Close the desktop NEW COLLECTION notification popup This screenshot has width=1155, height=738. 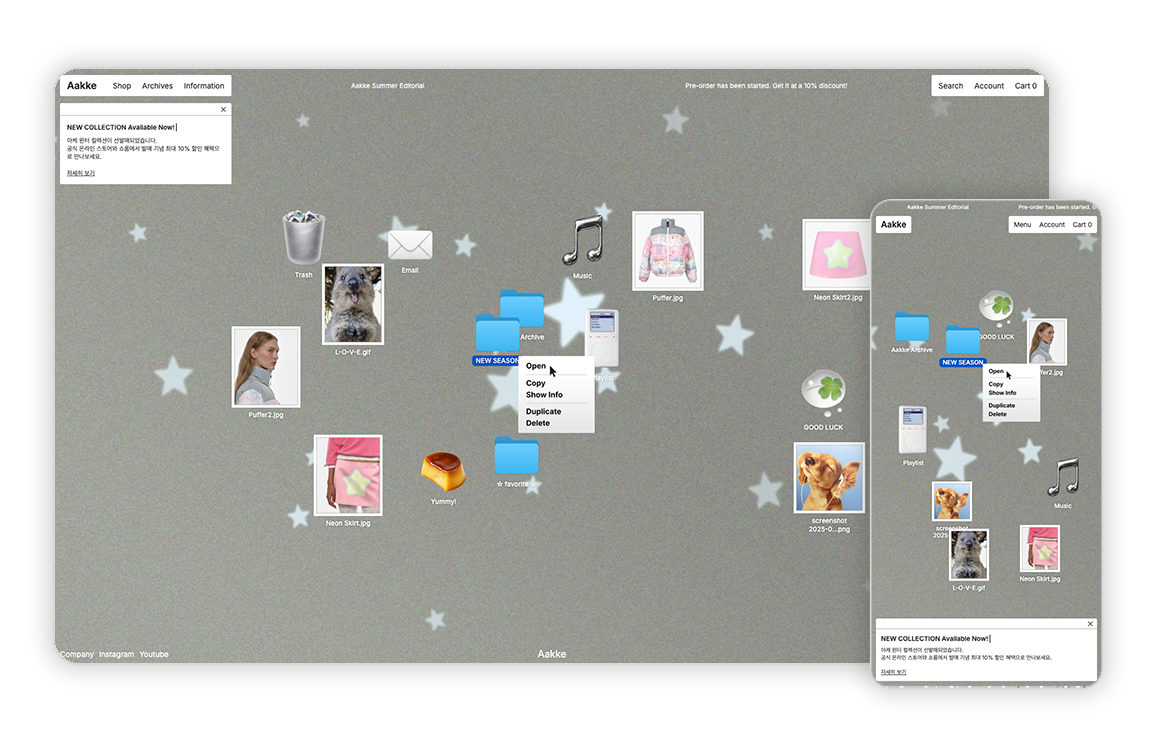pyautogui.click(x=223, y=110)
